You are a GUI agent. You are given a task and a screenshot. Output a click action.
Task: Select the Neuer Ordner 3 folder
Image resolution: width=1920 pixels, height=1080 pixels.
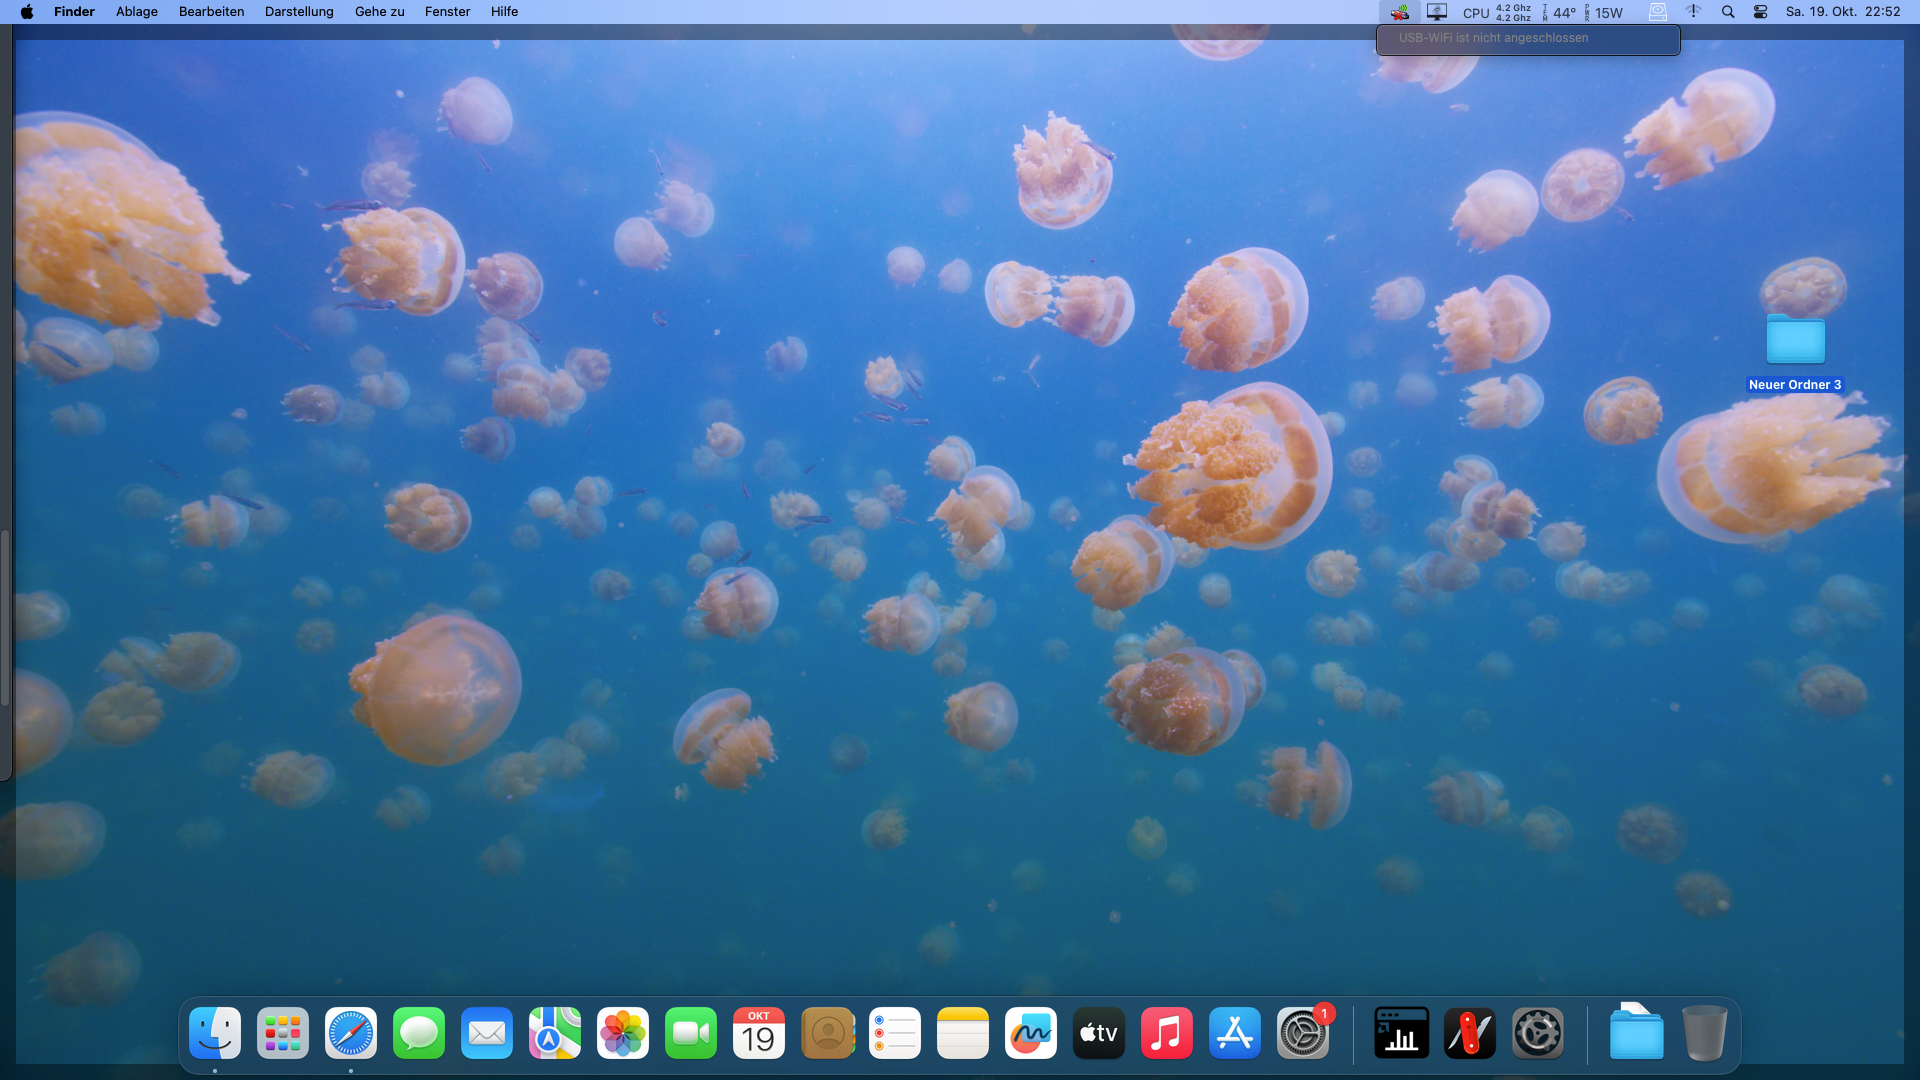[x=1795, y=342]
